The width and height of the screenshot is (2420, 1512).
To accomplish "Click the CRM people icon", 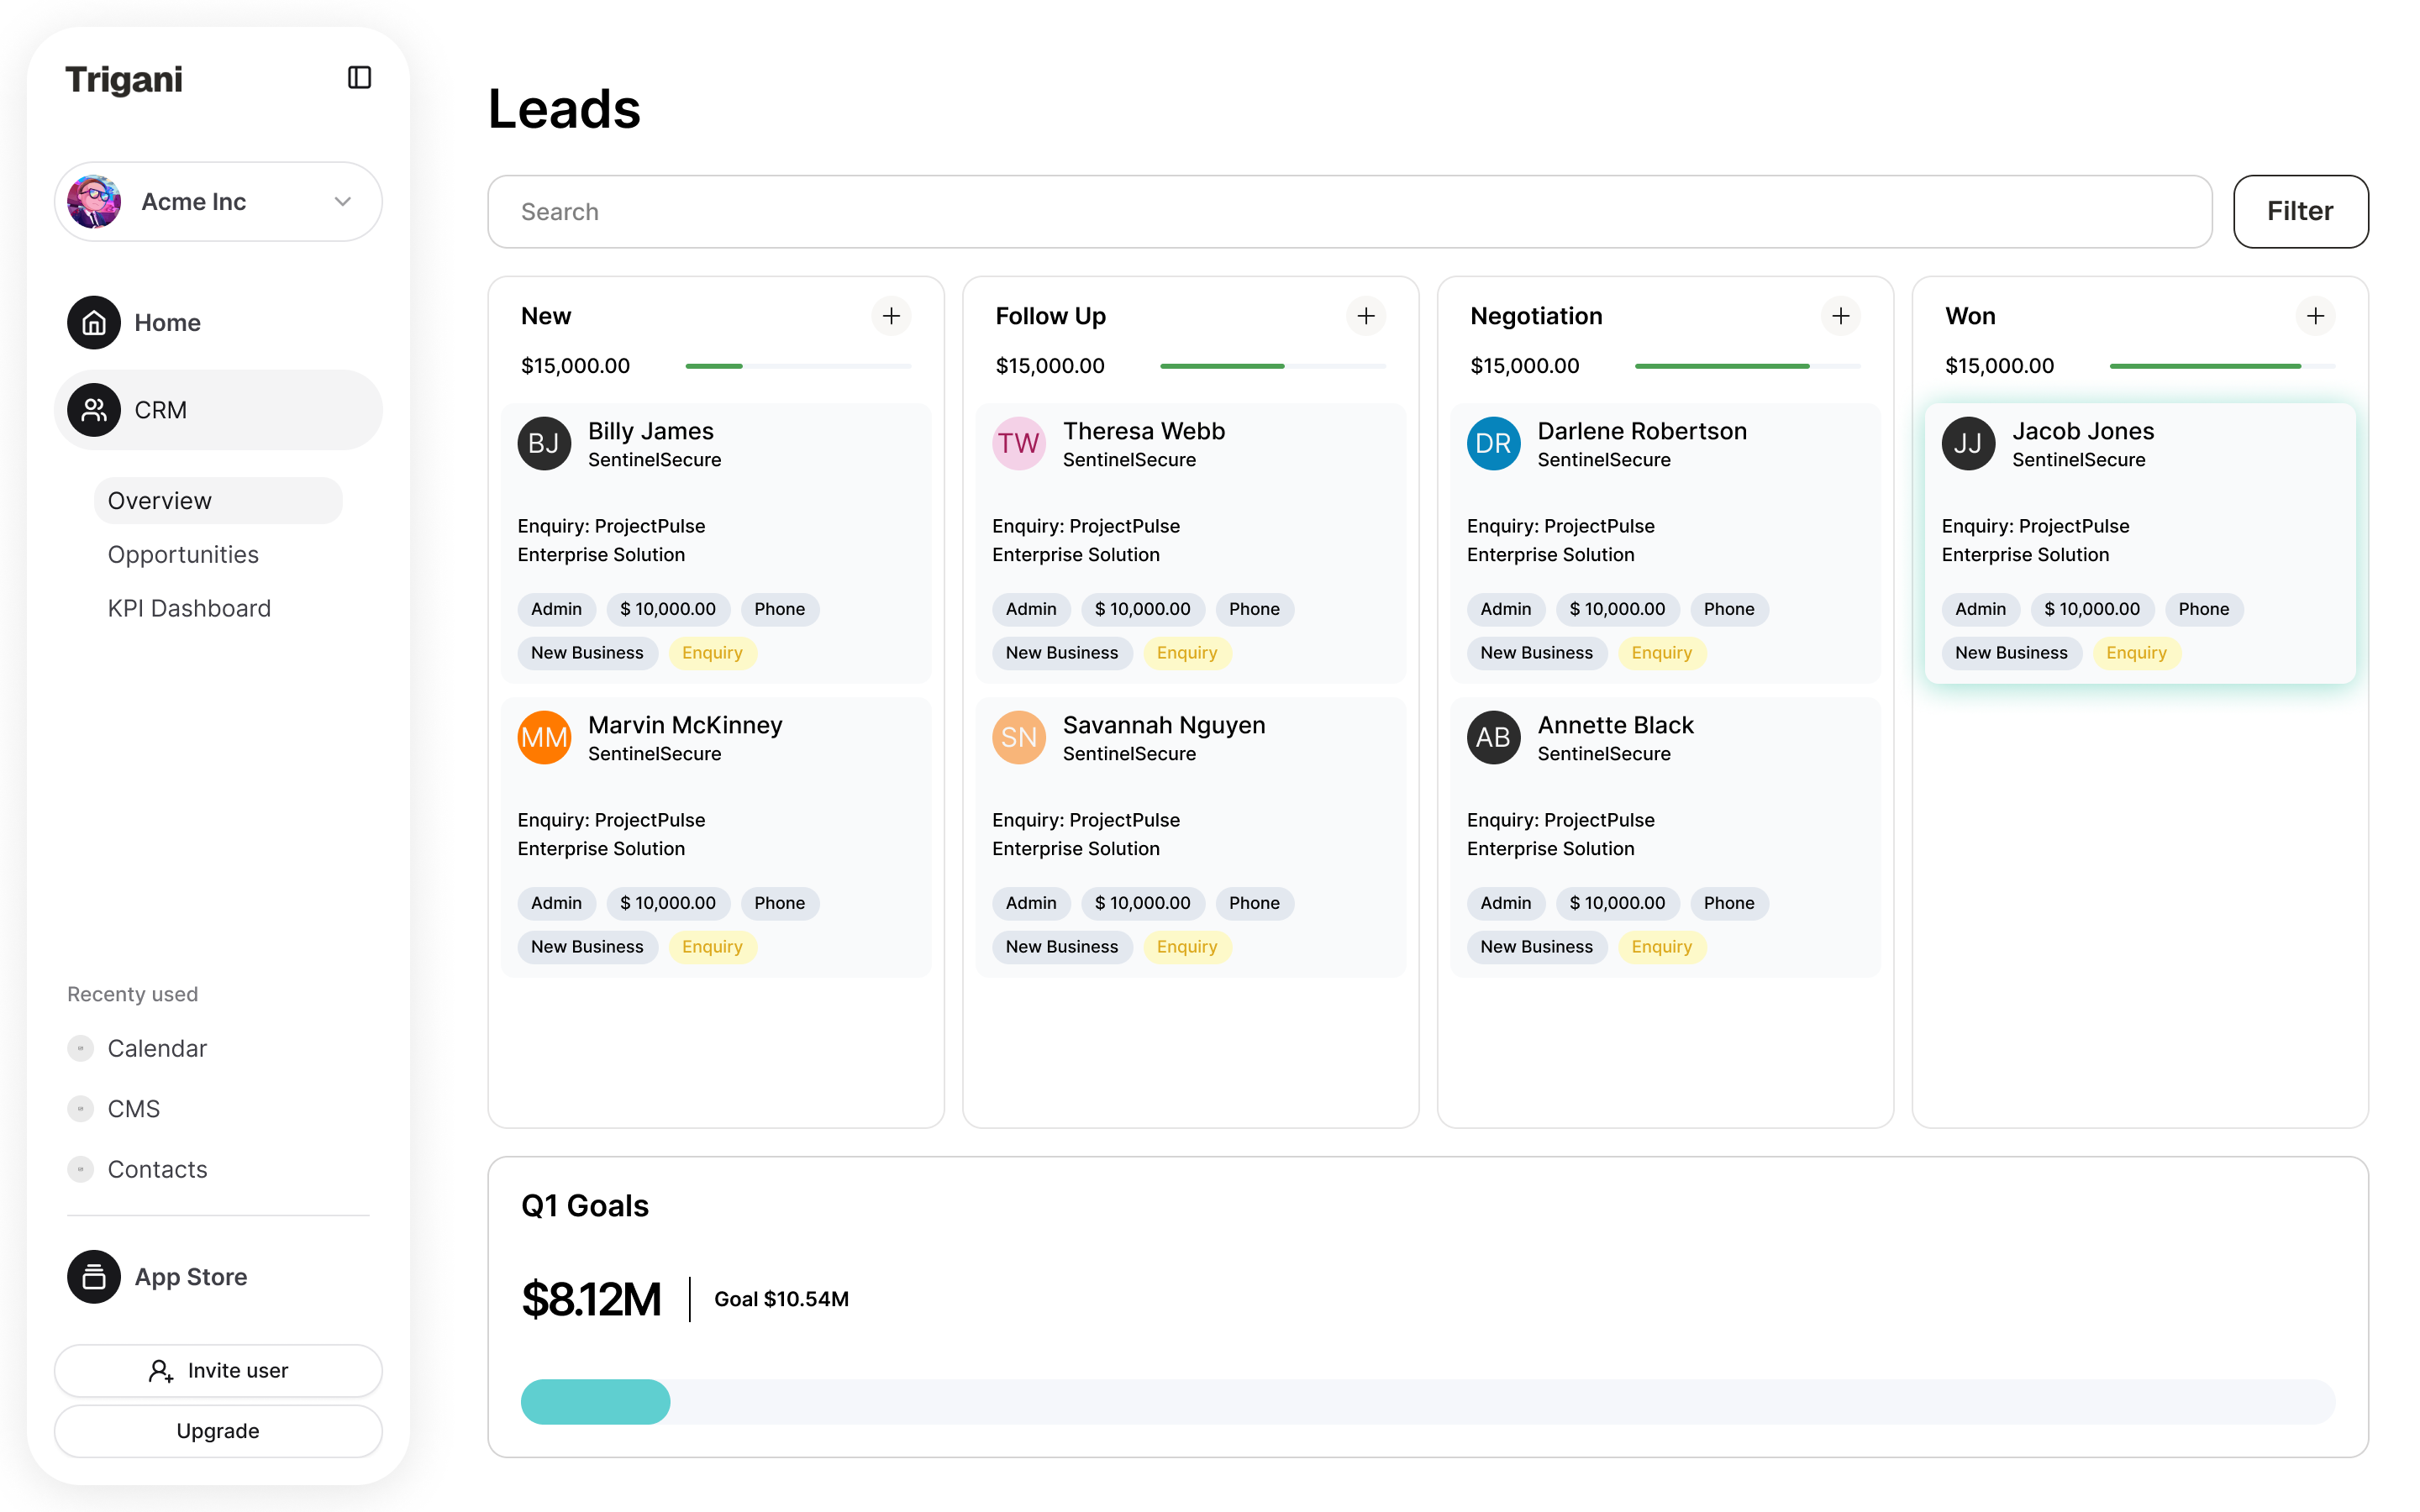I will tap(94, 410).
